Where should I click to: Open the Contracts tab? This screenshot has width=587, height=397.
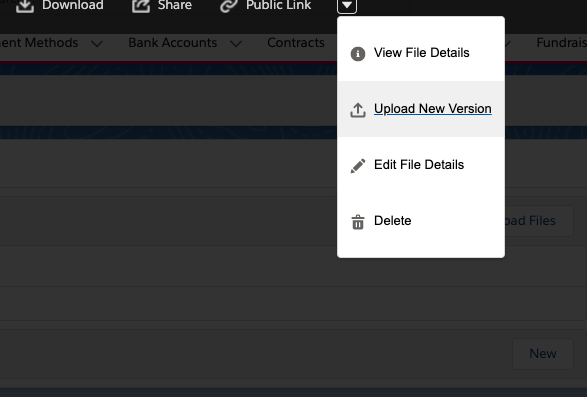pyautogui.click(x=296, y=43)
